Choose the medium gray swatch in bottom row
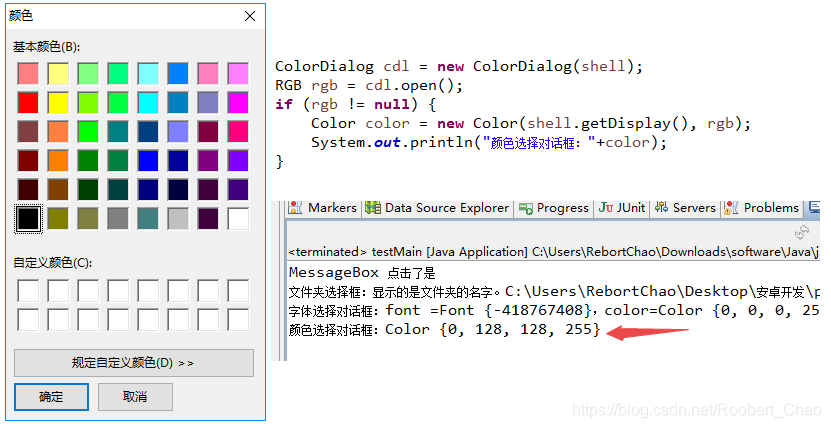Screen dimensions: 831x428 pos(118,219)
